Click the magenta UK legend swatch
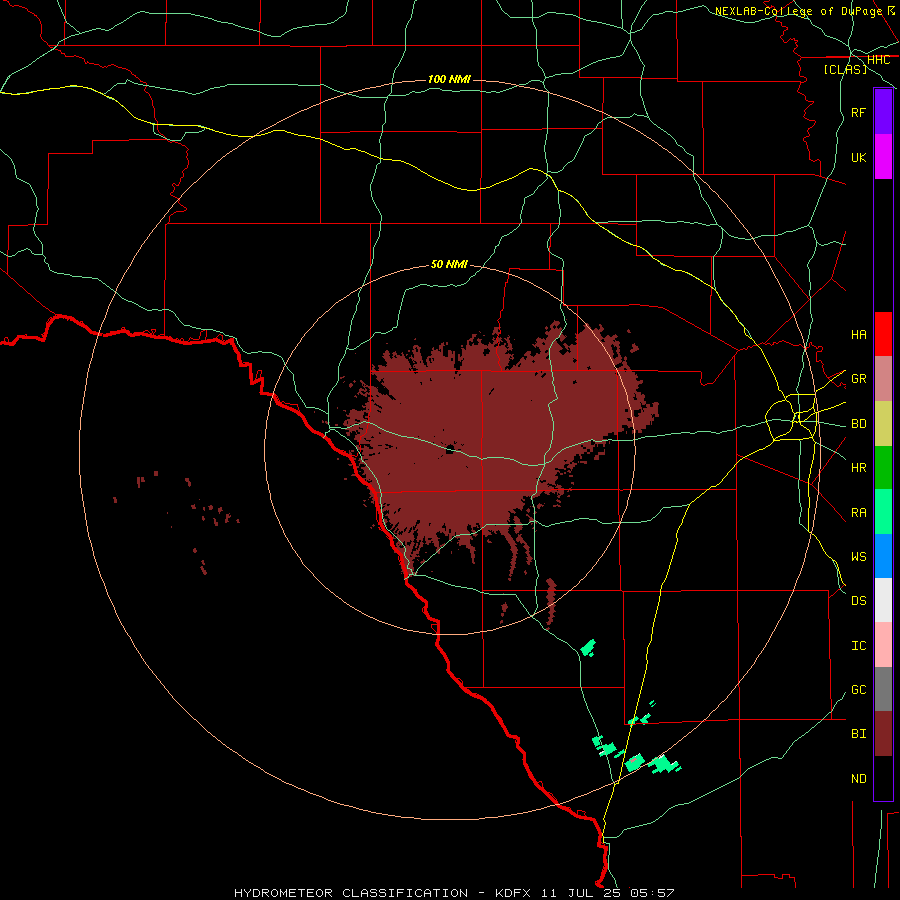The width and height of the screenshot is (900, 900). [x=883, y=157]
